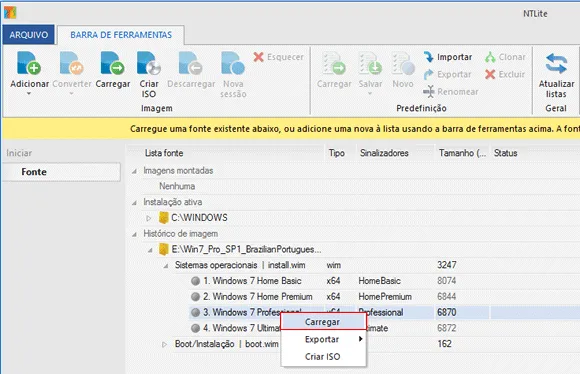Click the wim type cell for install.wim

click(333, 265)
